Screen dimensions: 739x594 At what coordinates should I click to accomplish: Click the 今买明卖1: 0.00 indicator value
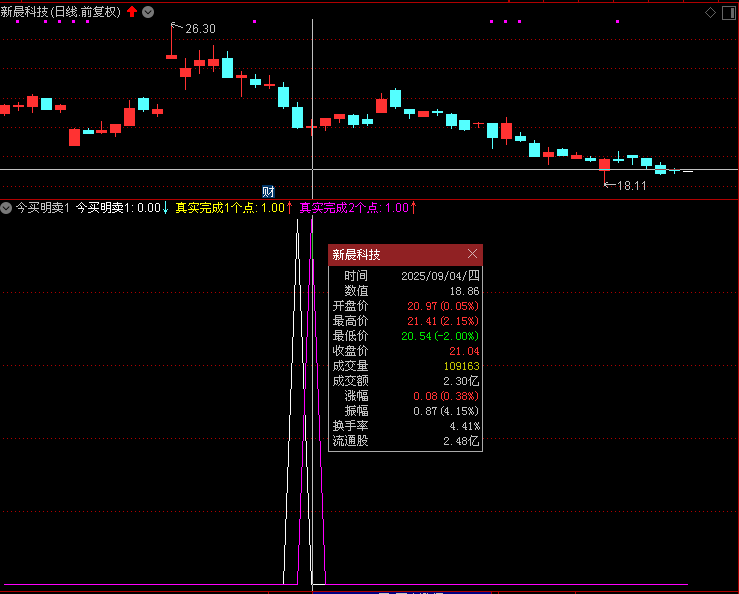(118, 207)
